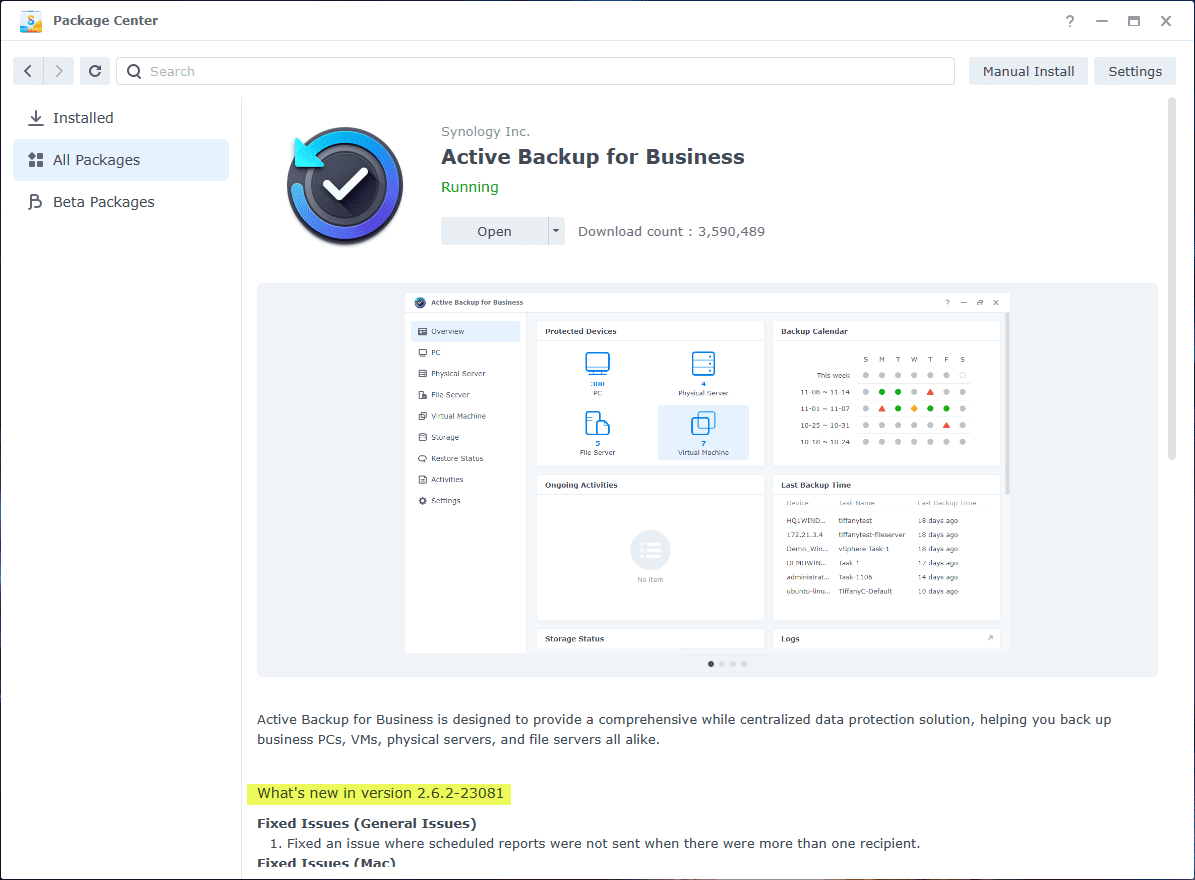The height and width of the screenshot is (880, 1195).
Task: Click the Beta Packages B icon
Action: (35, 202)
